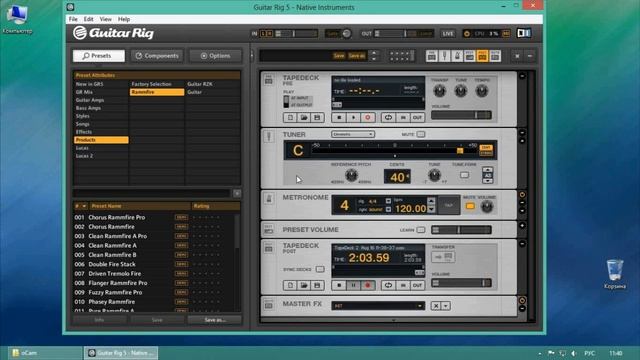This screenshot has width=640, height=360.
Task: Switch to the Options tab
Action: (x=215, y=56)
